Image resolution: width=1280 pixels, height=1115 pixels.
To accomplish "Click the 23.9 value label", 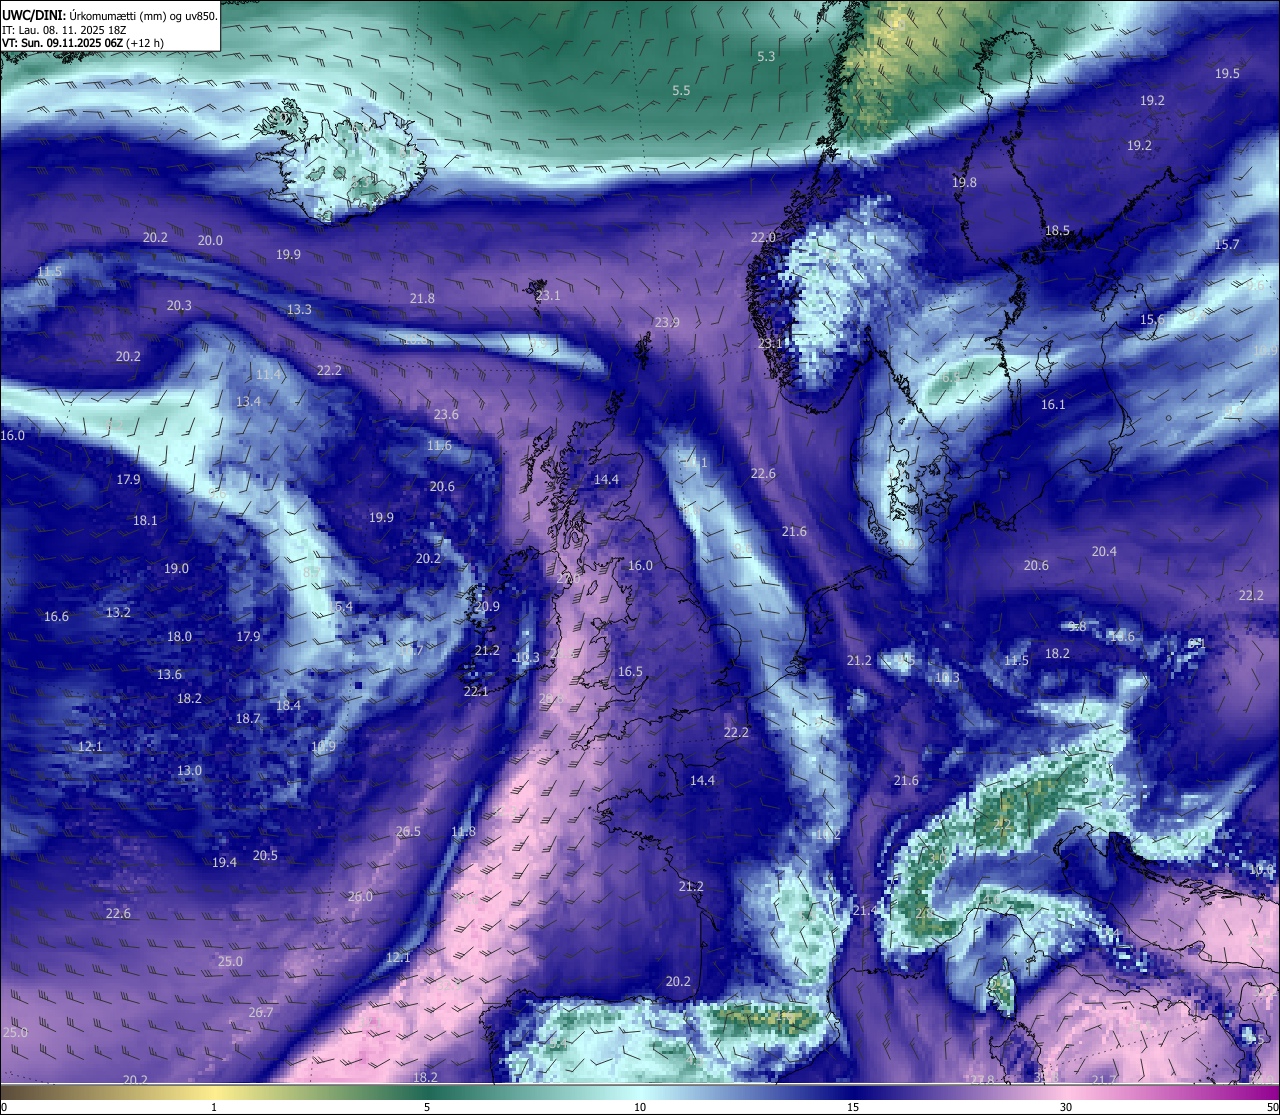I will (x=667, y=322).
